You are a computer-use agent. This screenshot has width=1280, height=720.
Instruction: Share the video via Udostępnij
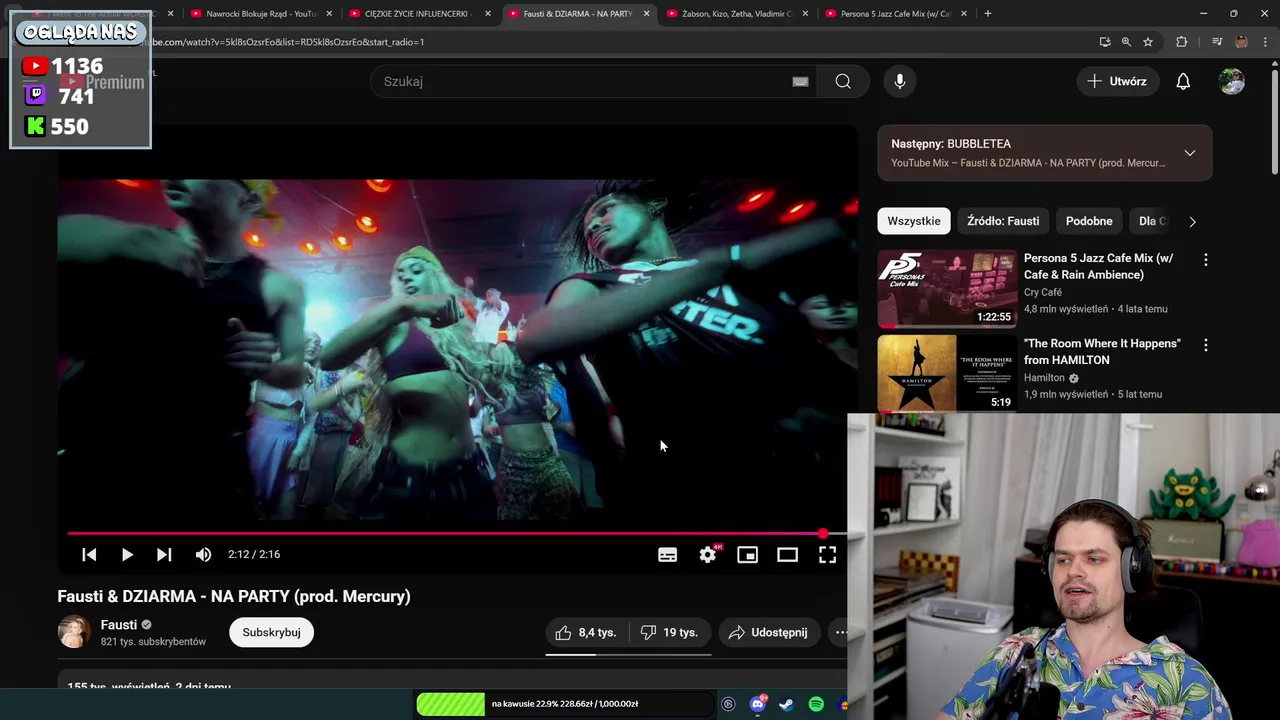click(x=768, y=632)
